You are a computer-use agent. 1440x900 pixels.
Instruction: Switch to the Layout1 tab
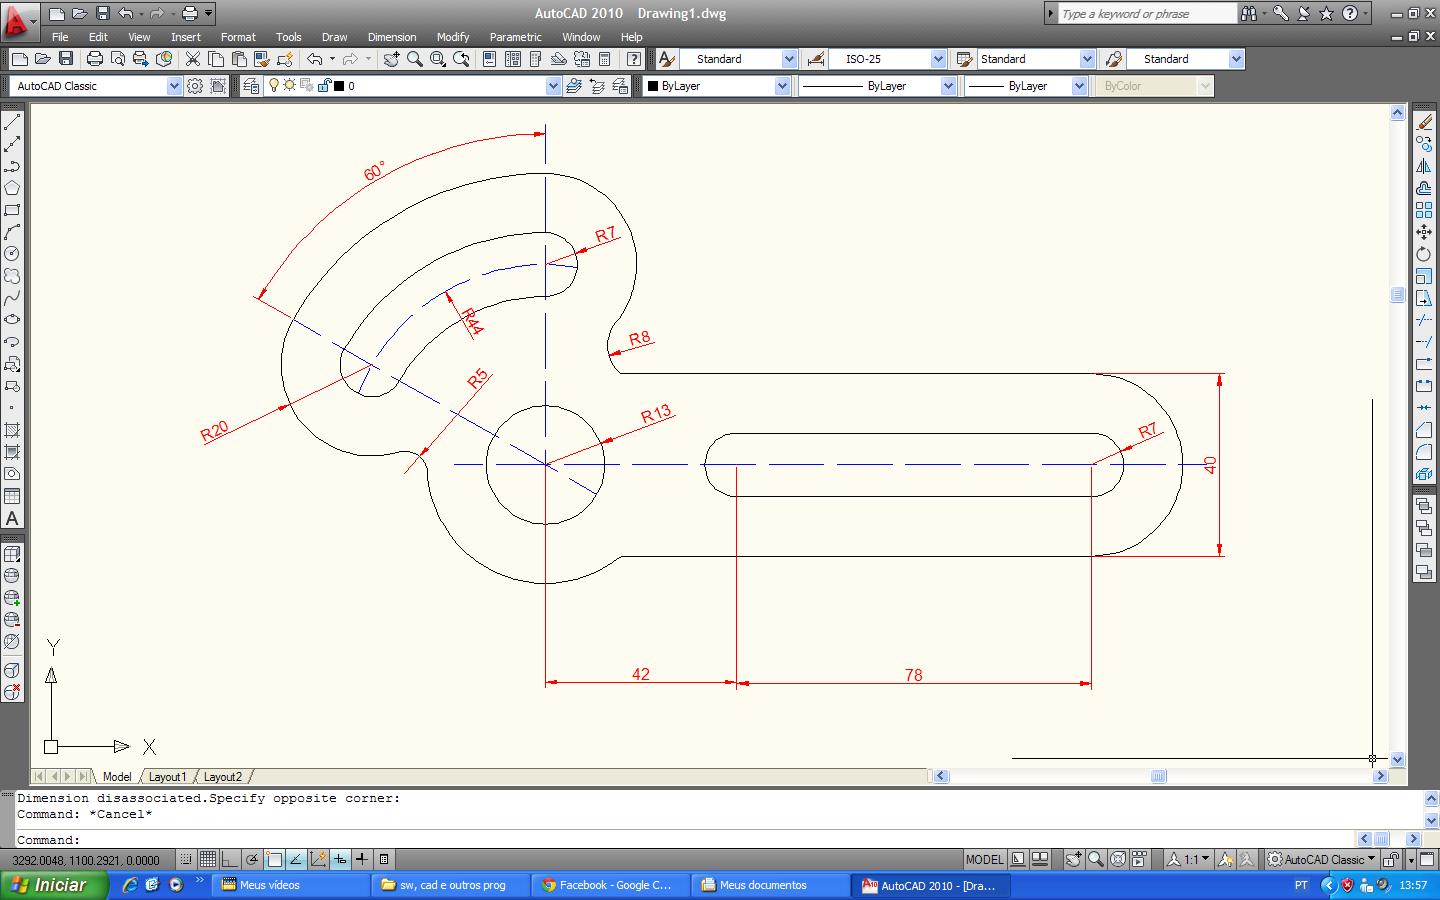(x=168, y=777)
